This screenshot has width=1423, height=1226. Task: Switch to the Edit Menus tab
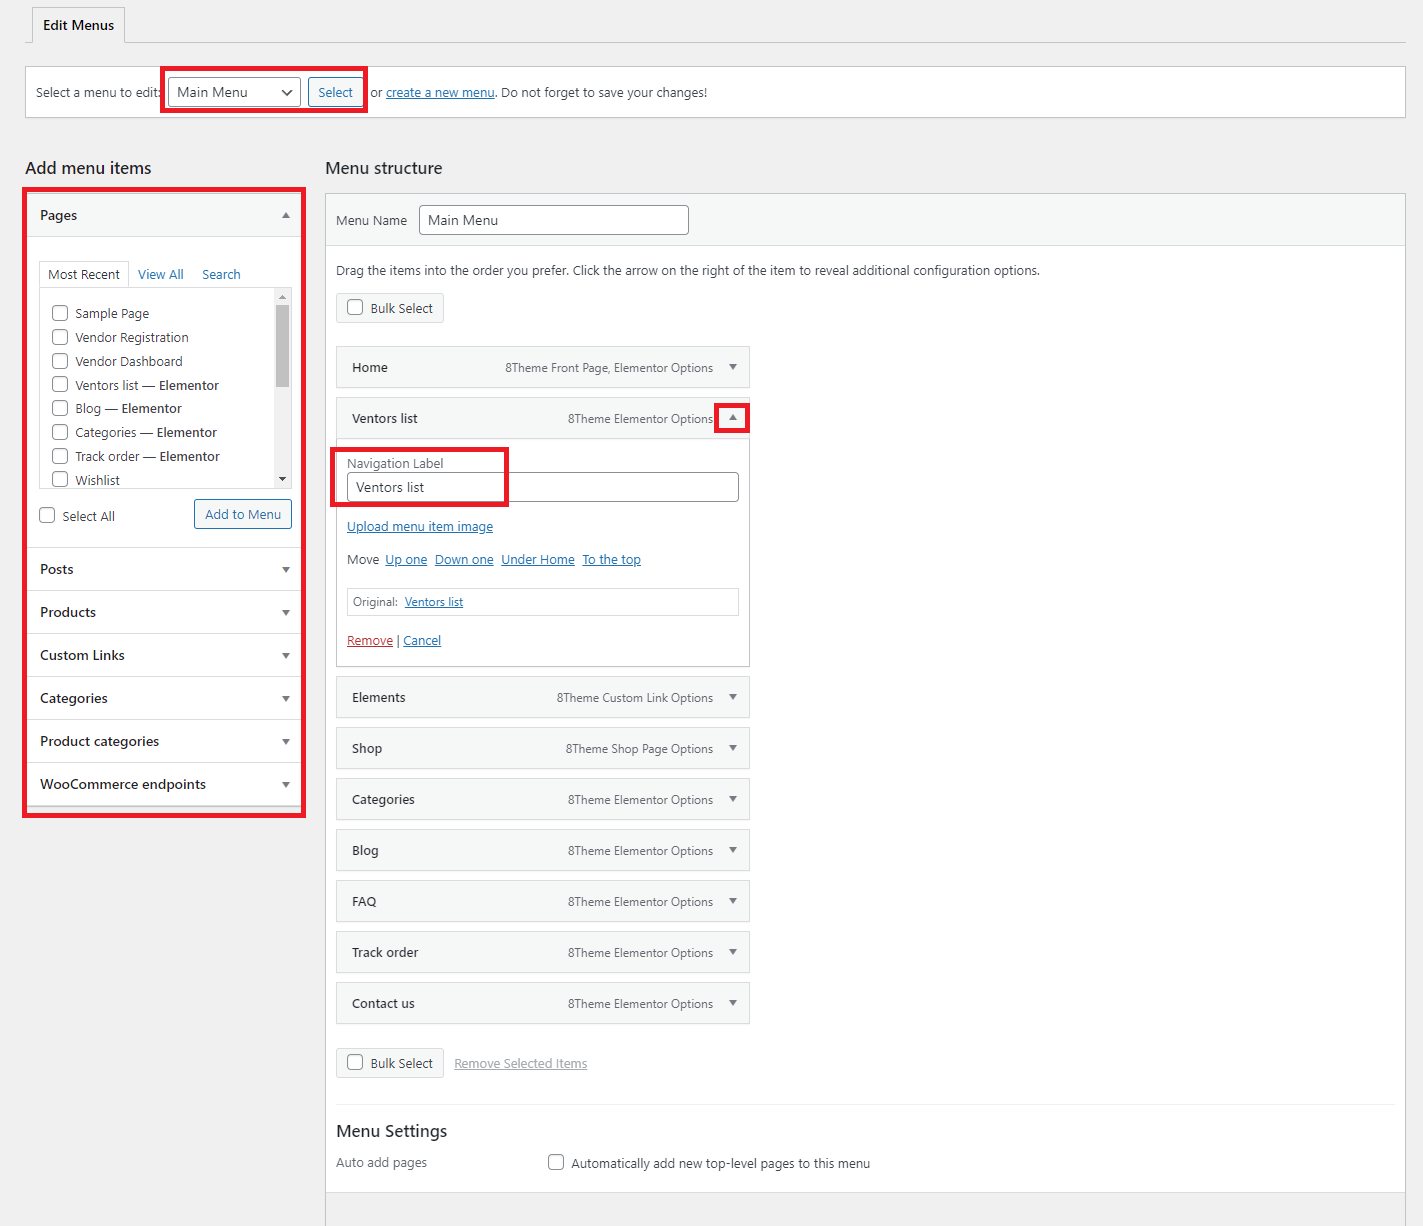pos(78,25)
